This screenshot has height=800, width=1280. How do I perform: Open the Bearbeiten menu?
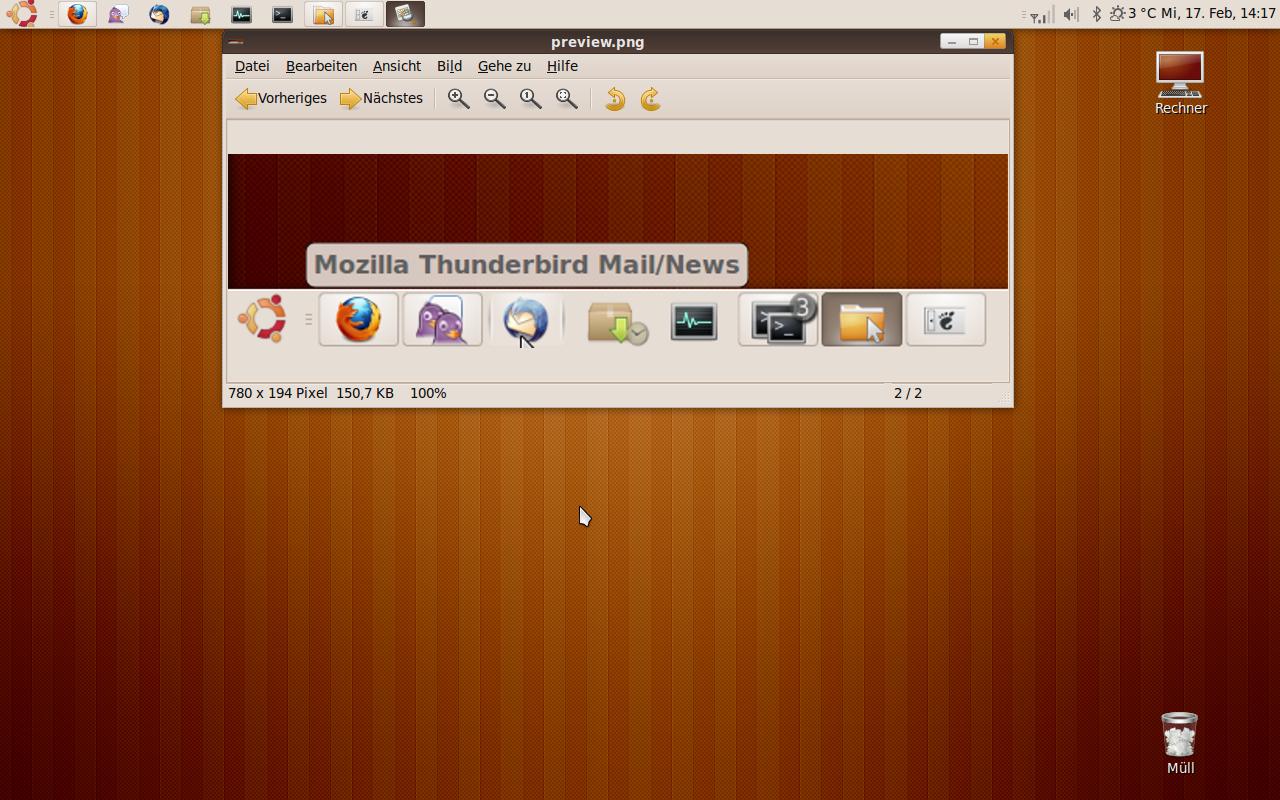click(321, 66)
